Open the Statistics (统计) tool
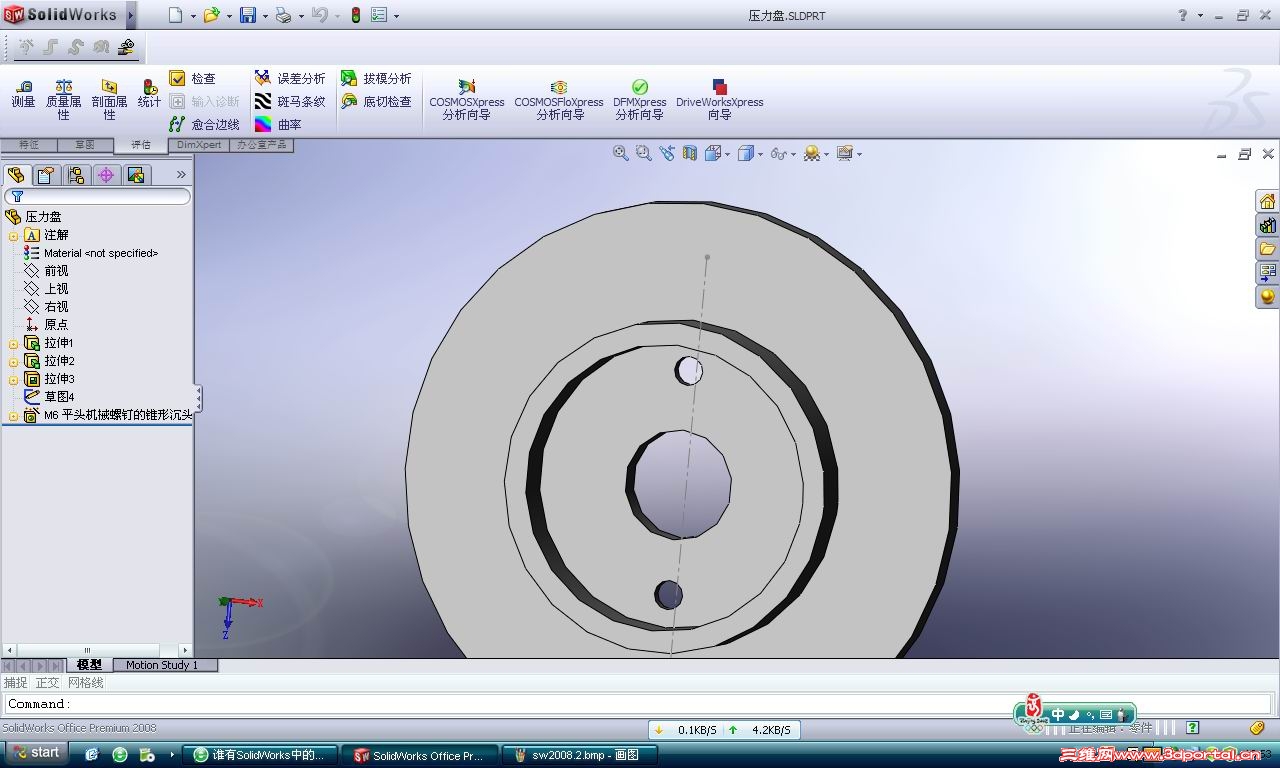1280x768 pixels. click(149, 94)
